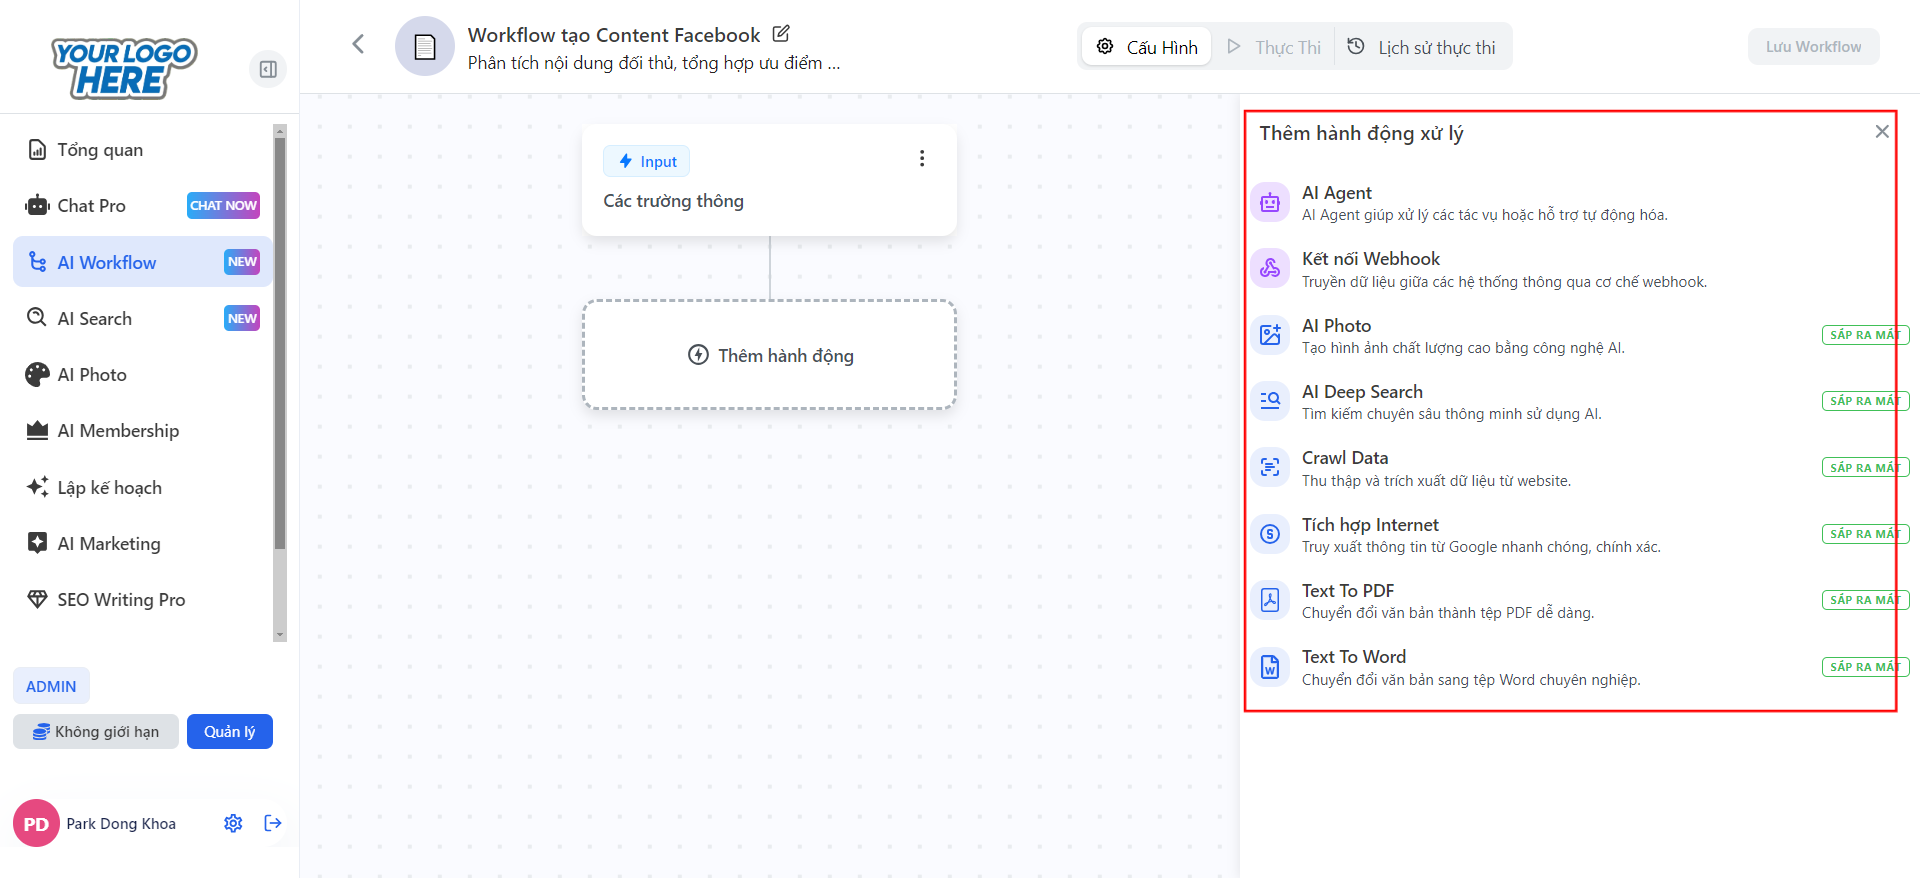Select the Kết nối Webhook icon
1920x878 pixels.
tap(1269, 268)
